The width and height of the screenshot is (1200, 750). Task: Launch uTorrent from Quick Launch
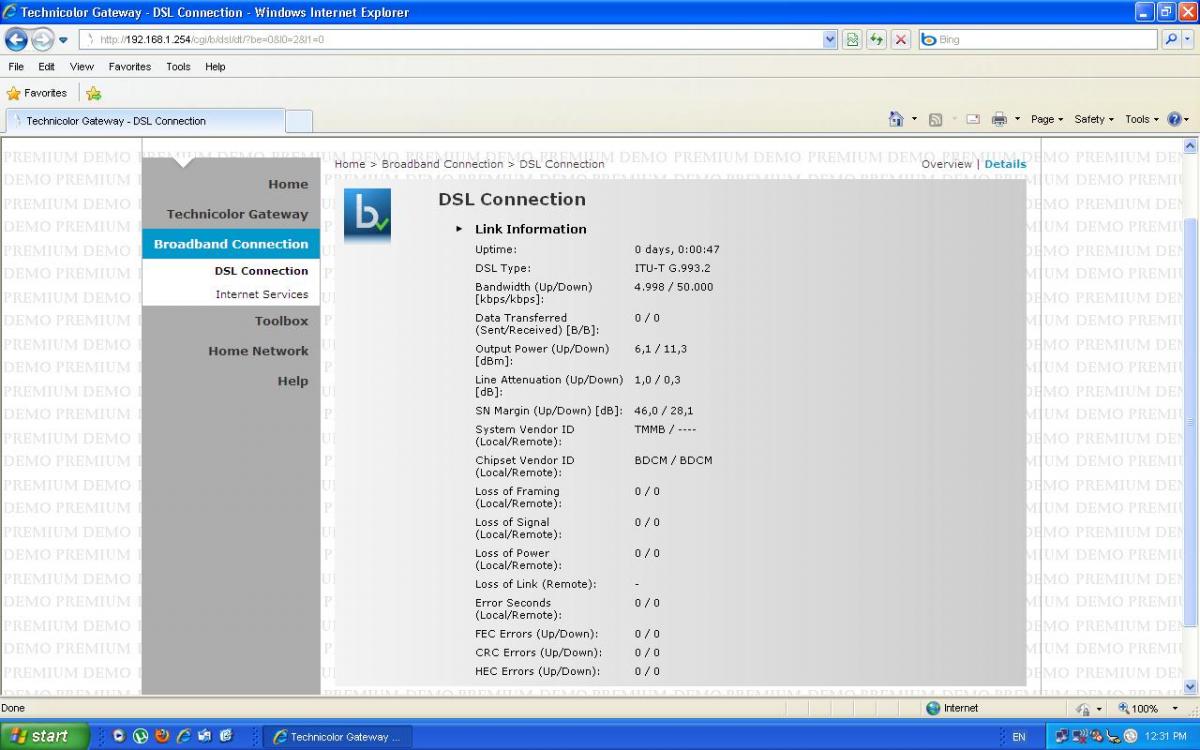tap(140, 736)
